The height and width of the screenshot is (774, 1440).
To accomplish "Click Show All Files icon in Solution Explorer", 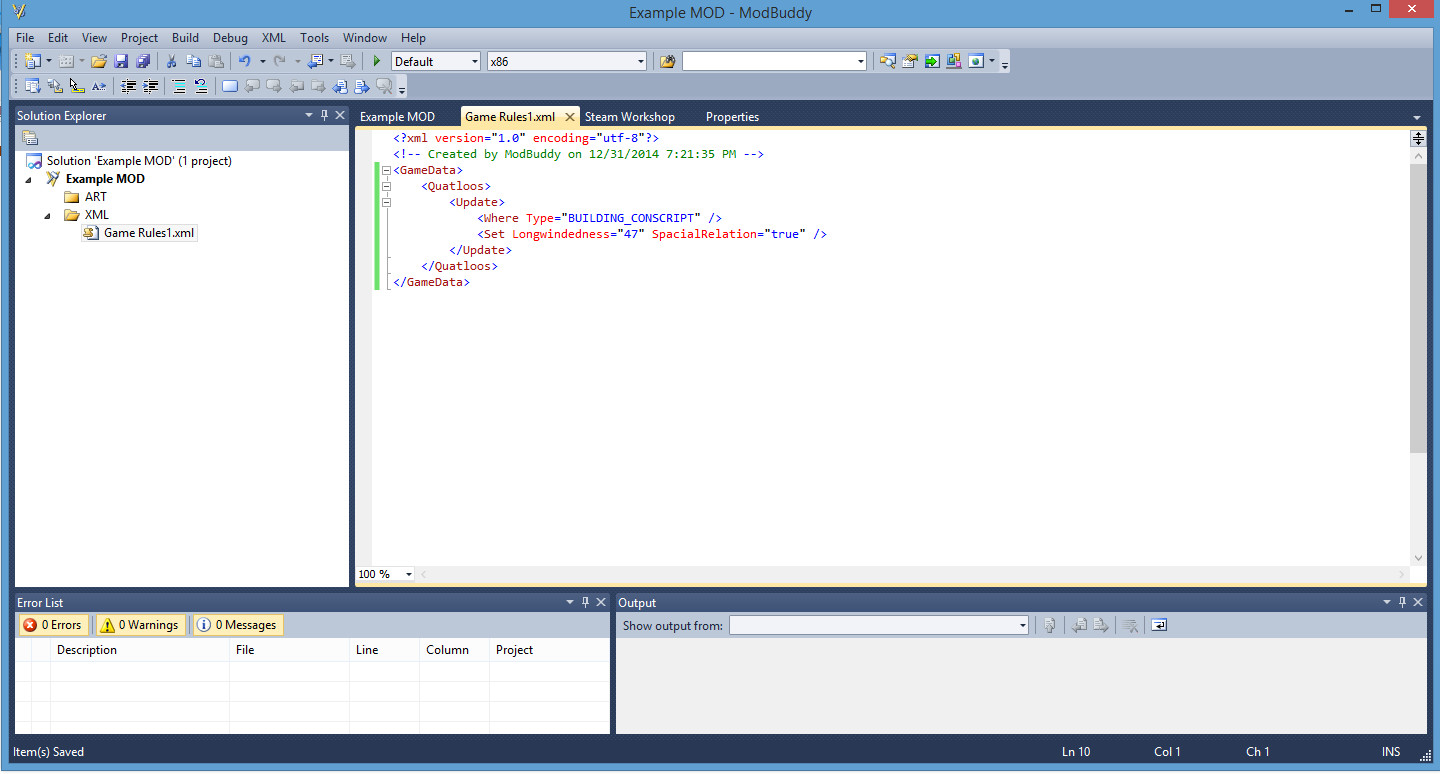I will point(30,138).
